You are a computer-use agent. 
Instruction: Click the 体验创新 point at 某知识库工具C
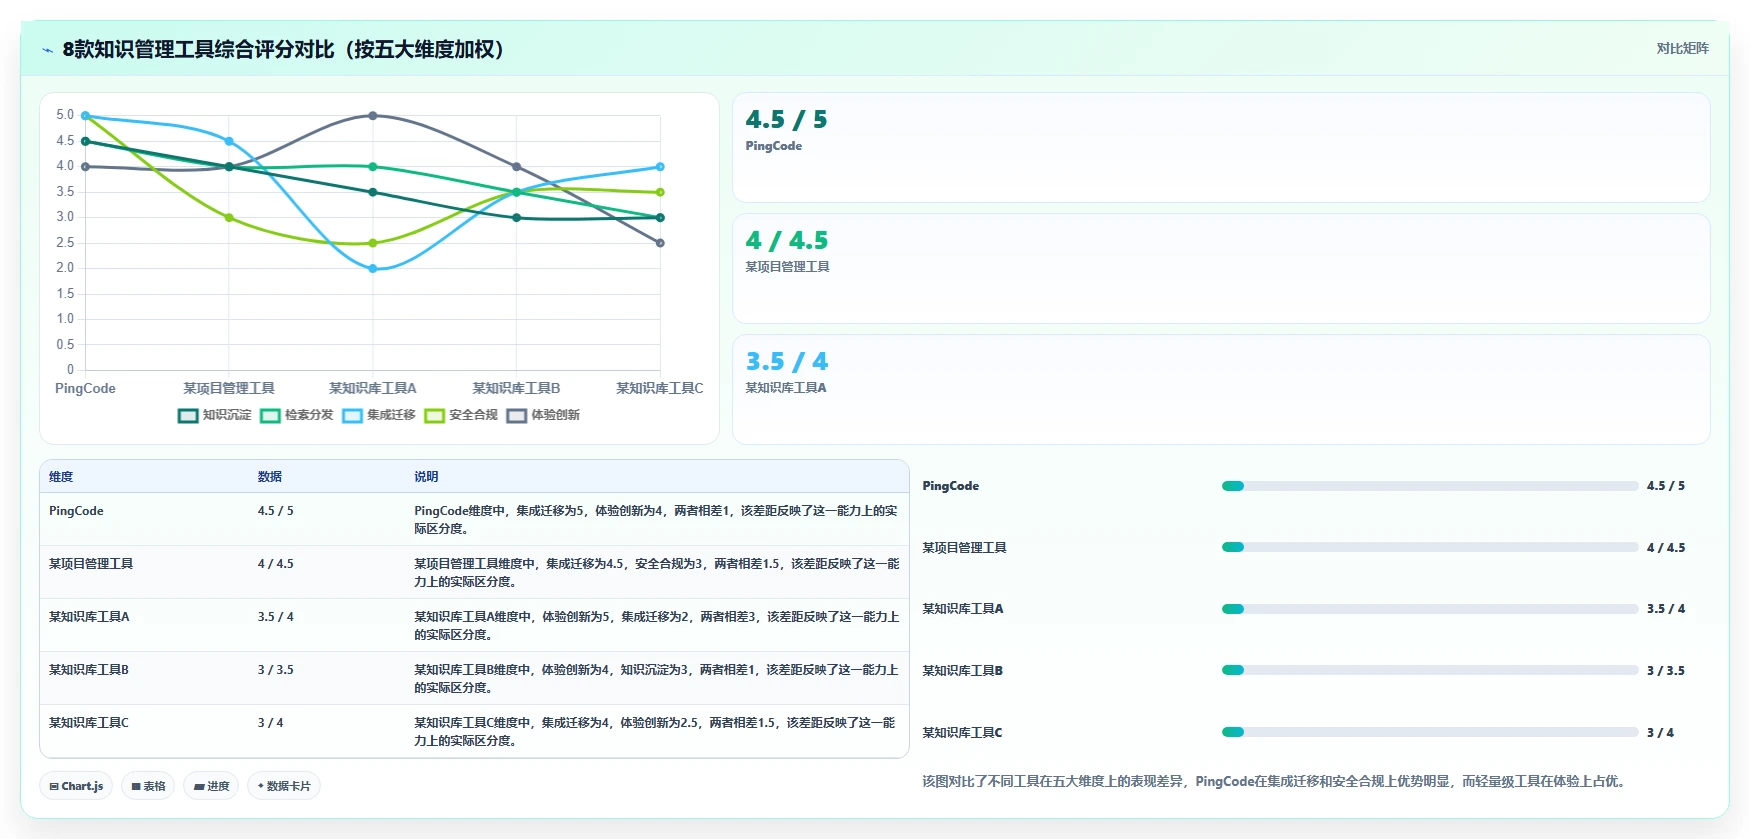coord(660,243)
